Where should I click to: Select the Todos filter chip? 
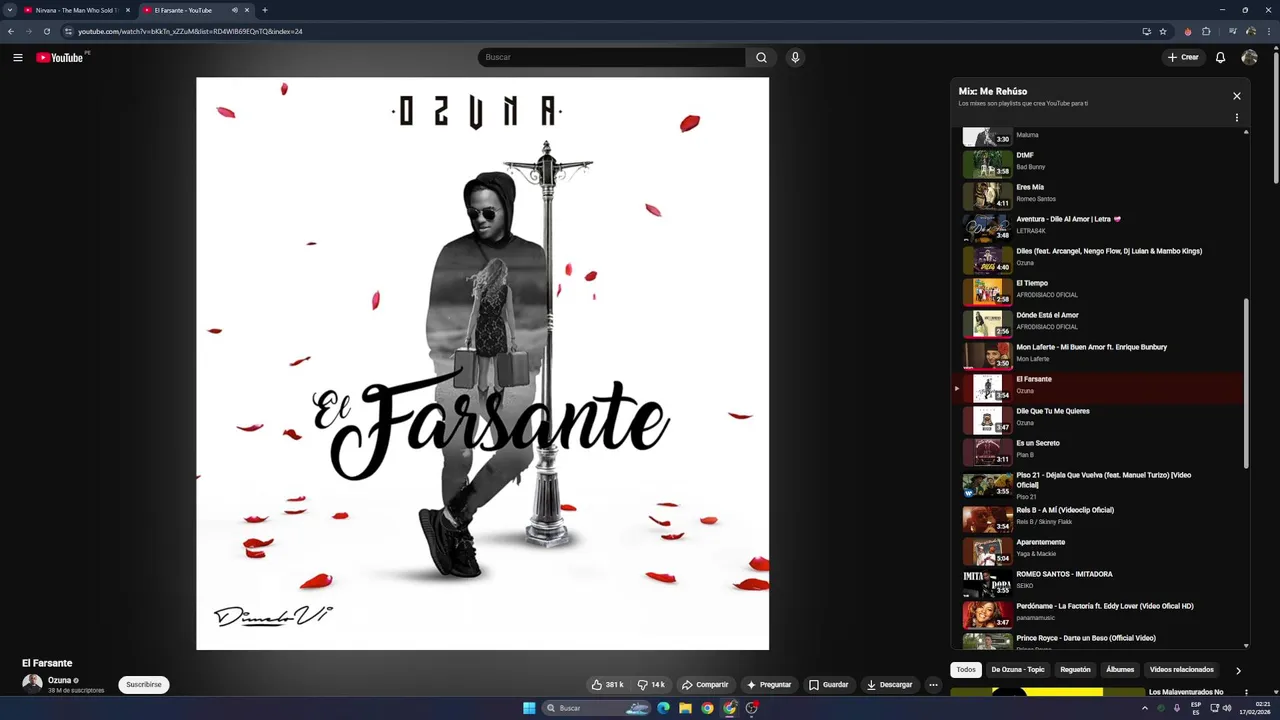click(x=966, y=670)
